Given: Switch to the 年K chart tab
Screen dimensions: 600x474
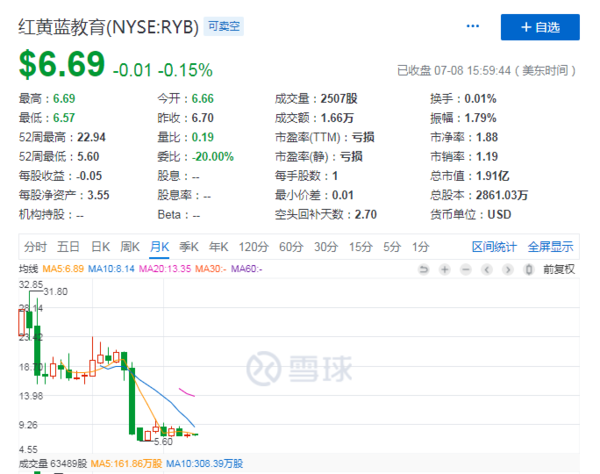Looking at the screenshot, I should (x=218, y=247).
